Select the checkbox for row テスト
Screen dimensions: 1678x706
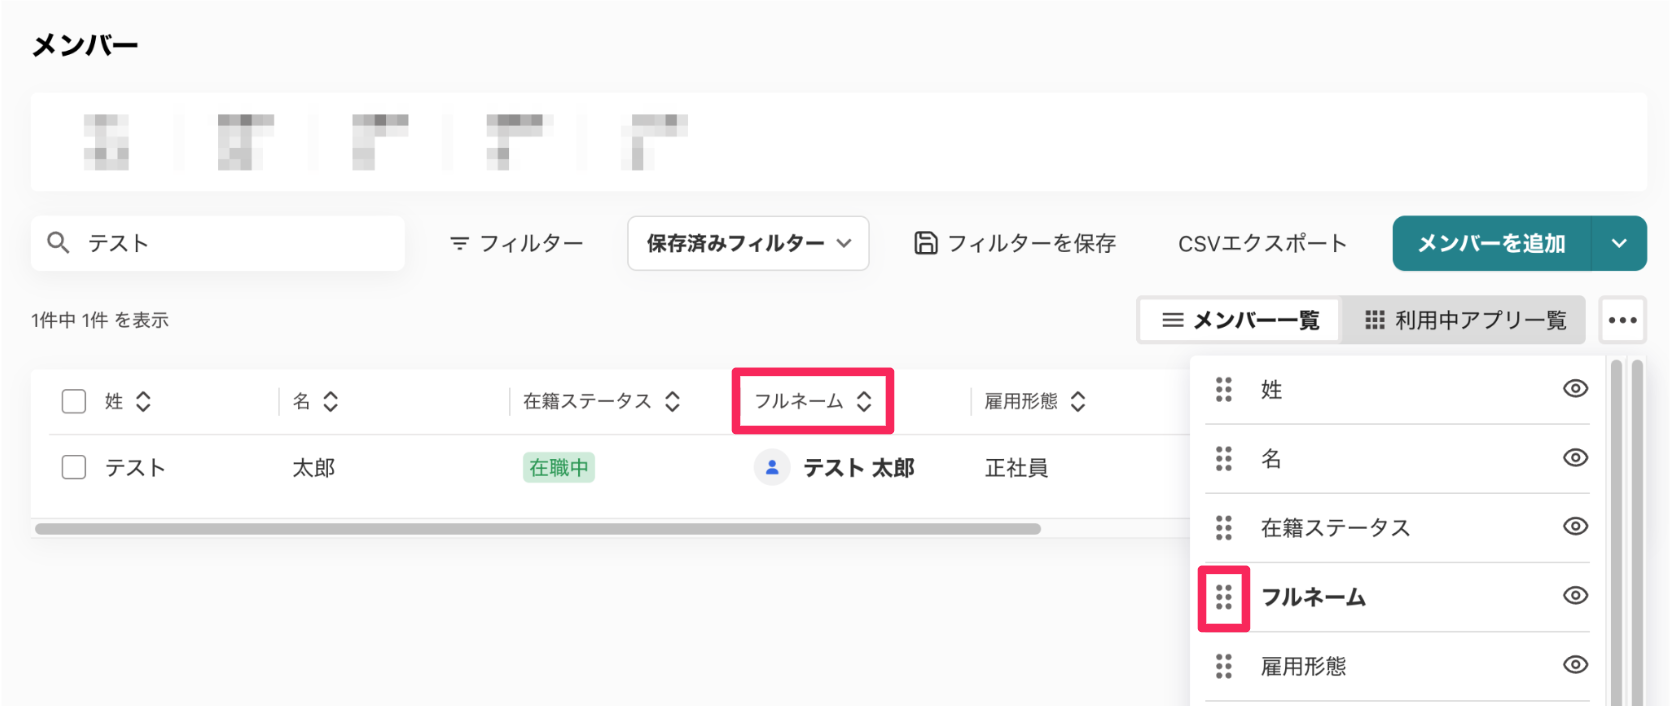(74, 467)
